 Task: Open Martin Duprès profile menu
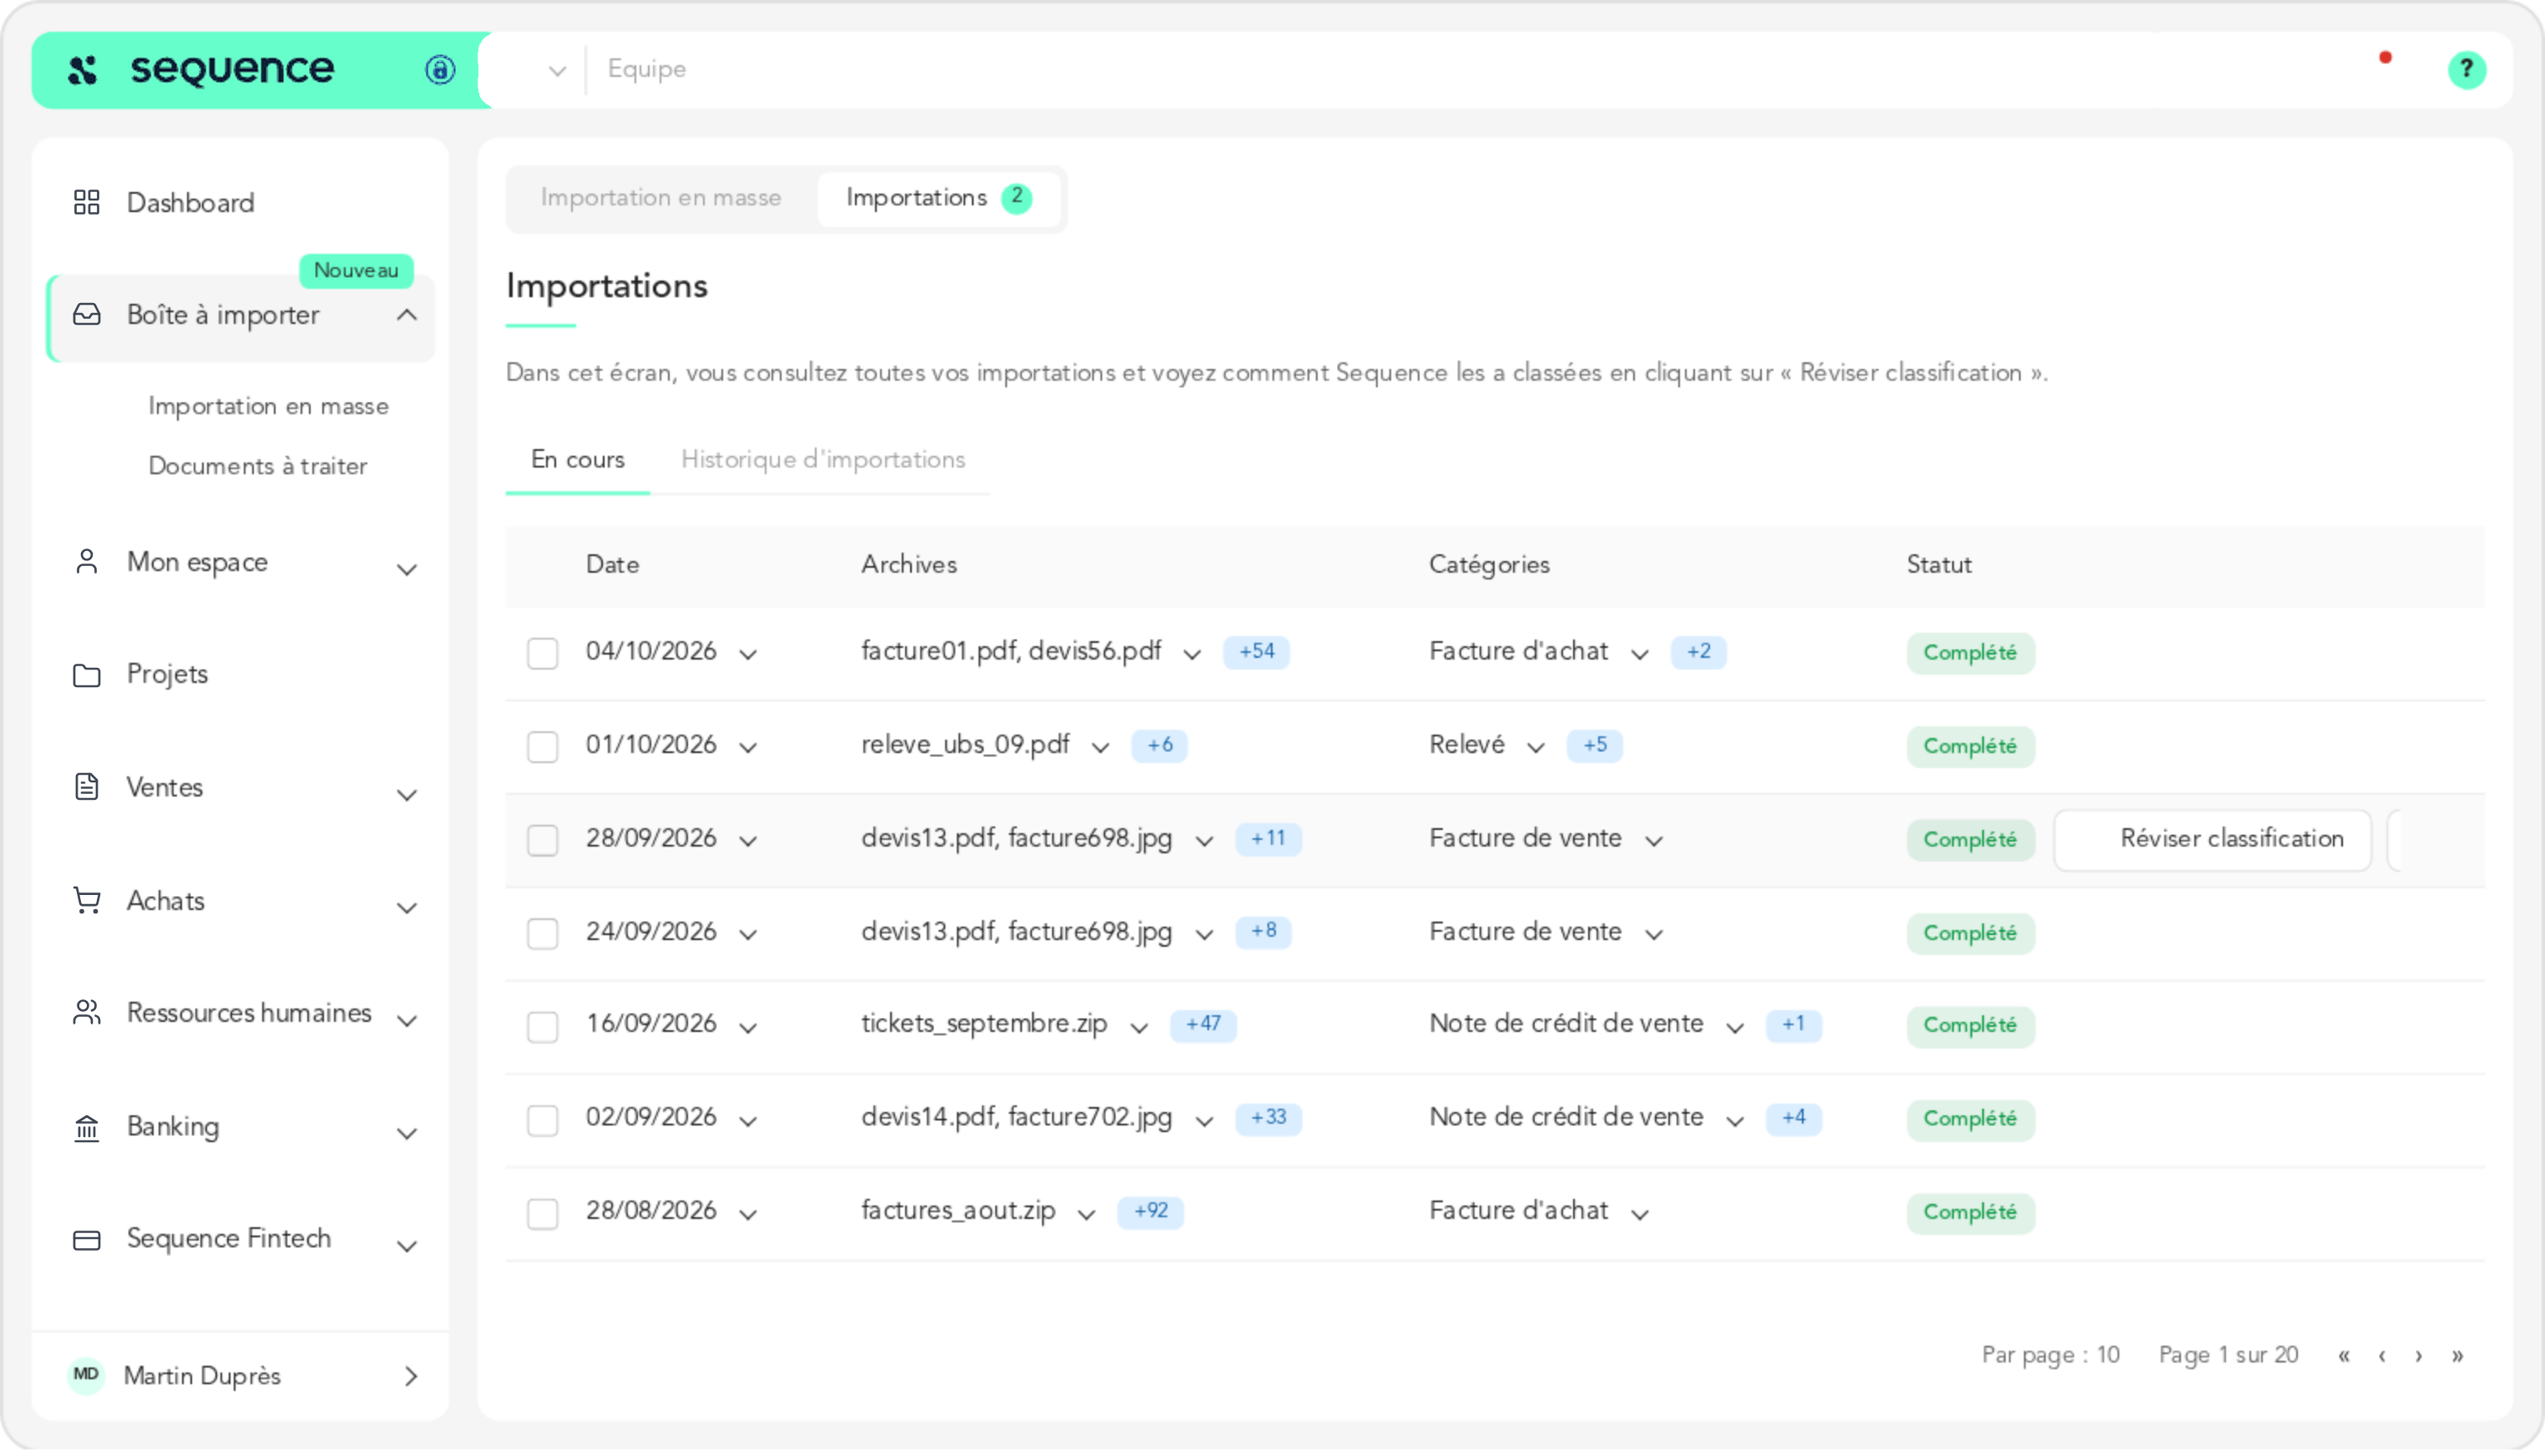coord(241,1376)
